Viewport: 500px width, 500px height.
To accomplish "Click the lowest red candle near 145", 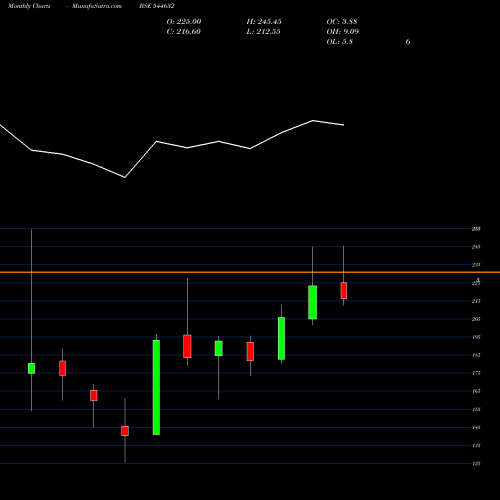I will coord(125,431).
